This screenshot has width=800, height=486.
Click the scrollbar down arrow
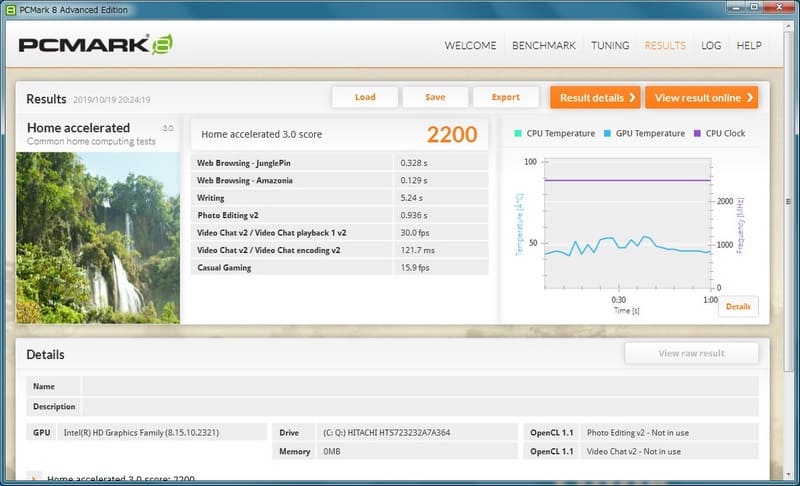click(788, 474)
